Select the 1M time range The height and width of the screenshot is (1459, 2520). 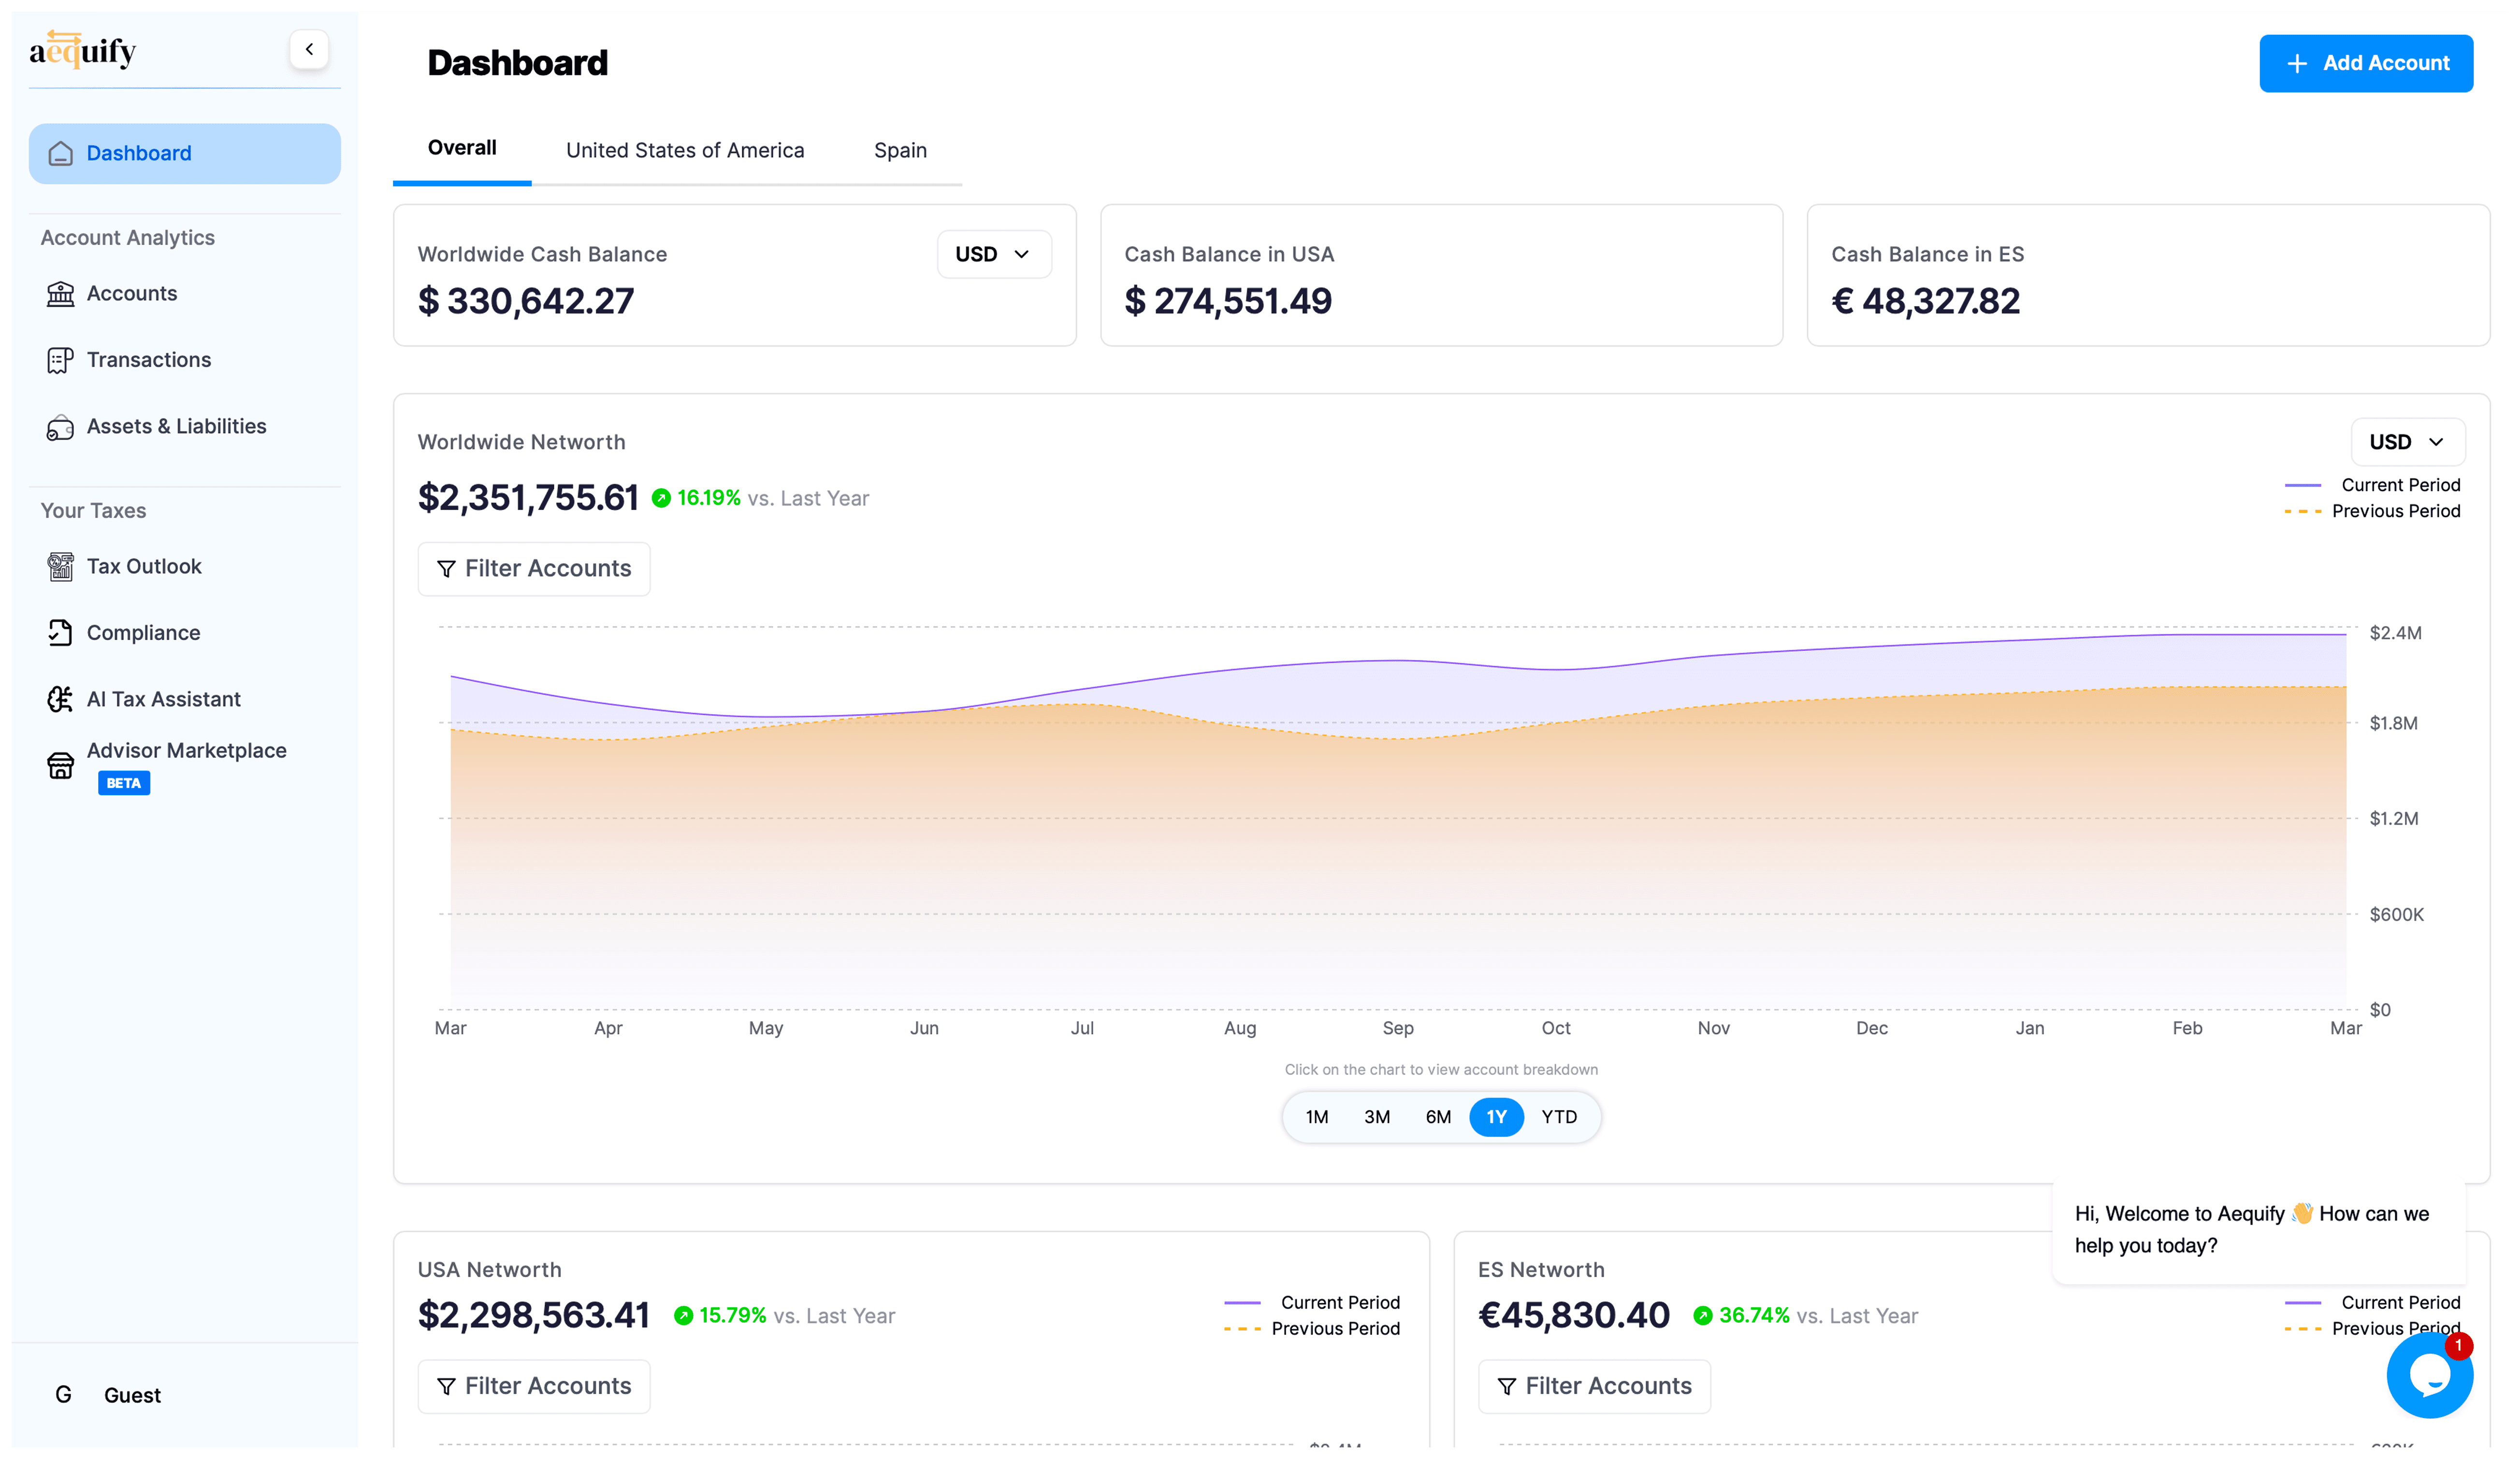pyautogui.click(x=1316, y=1117)
